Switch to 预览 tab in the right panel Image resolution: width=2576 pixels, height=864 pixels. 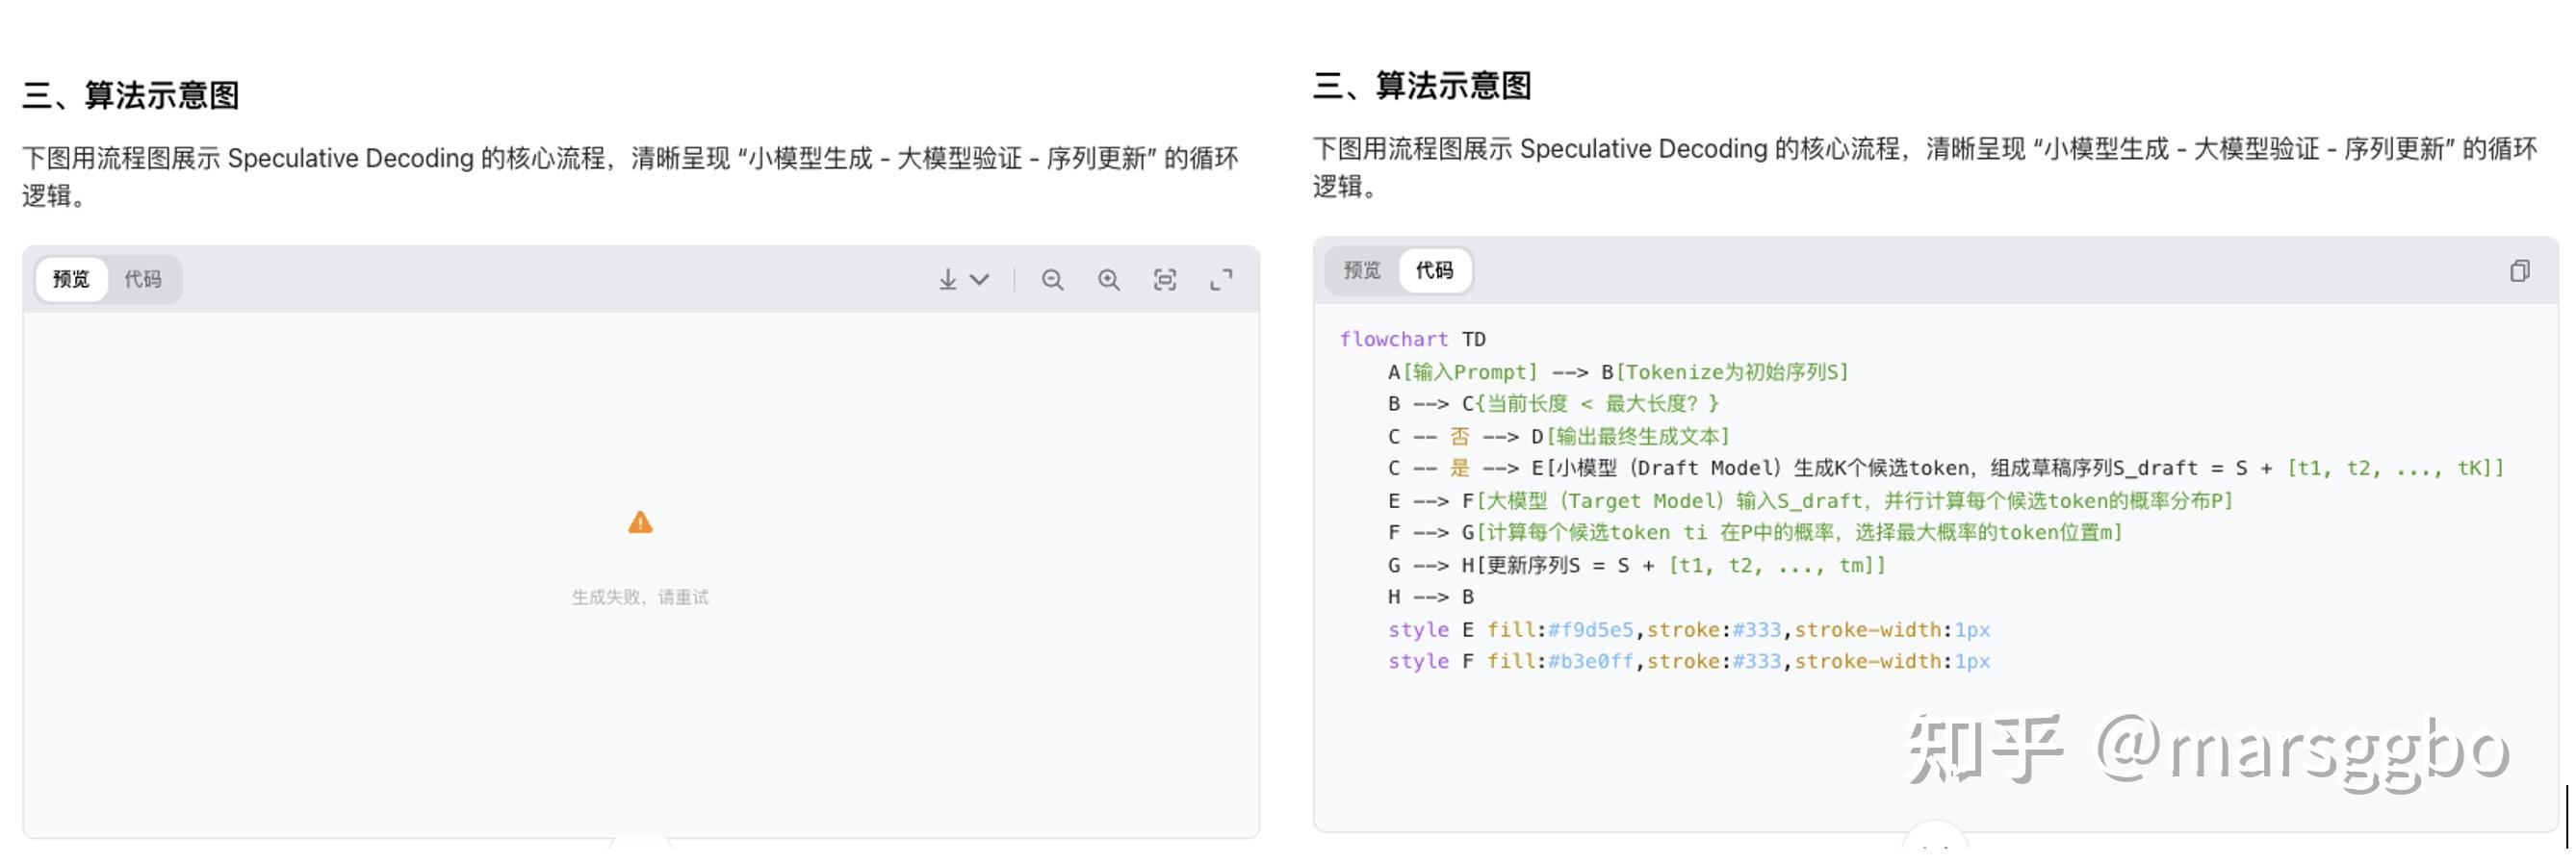(1362, 270)
